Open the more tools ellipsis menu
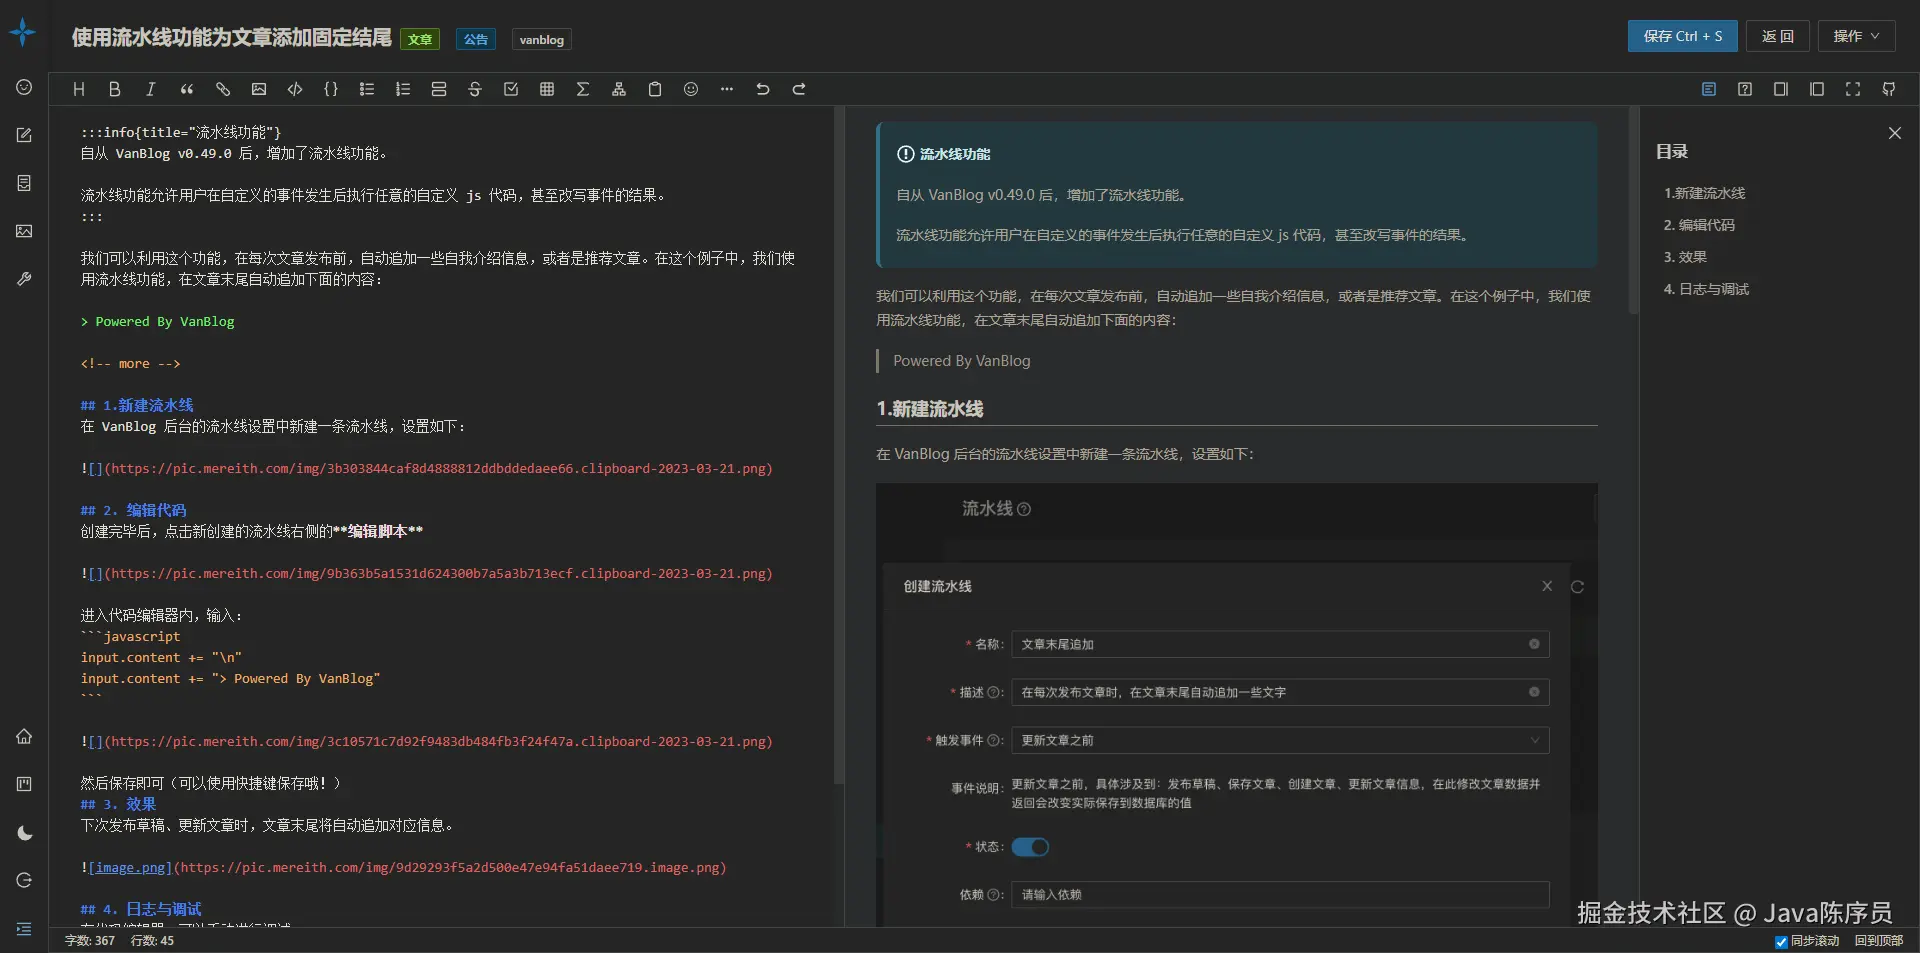Viewport: 1920px width, 953px height. (727, 89)
